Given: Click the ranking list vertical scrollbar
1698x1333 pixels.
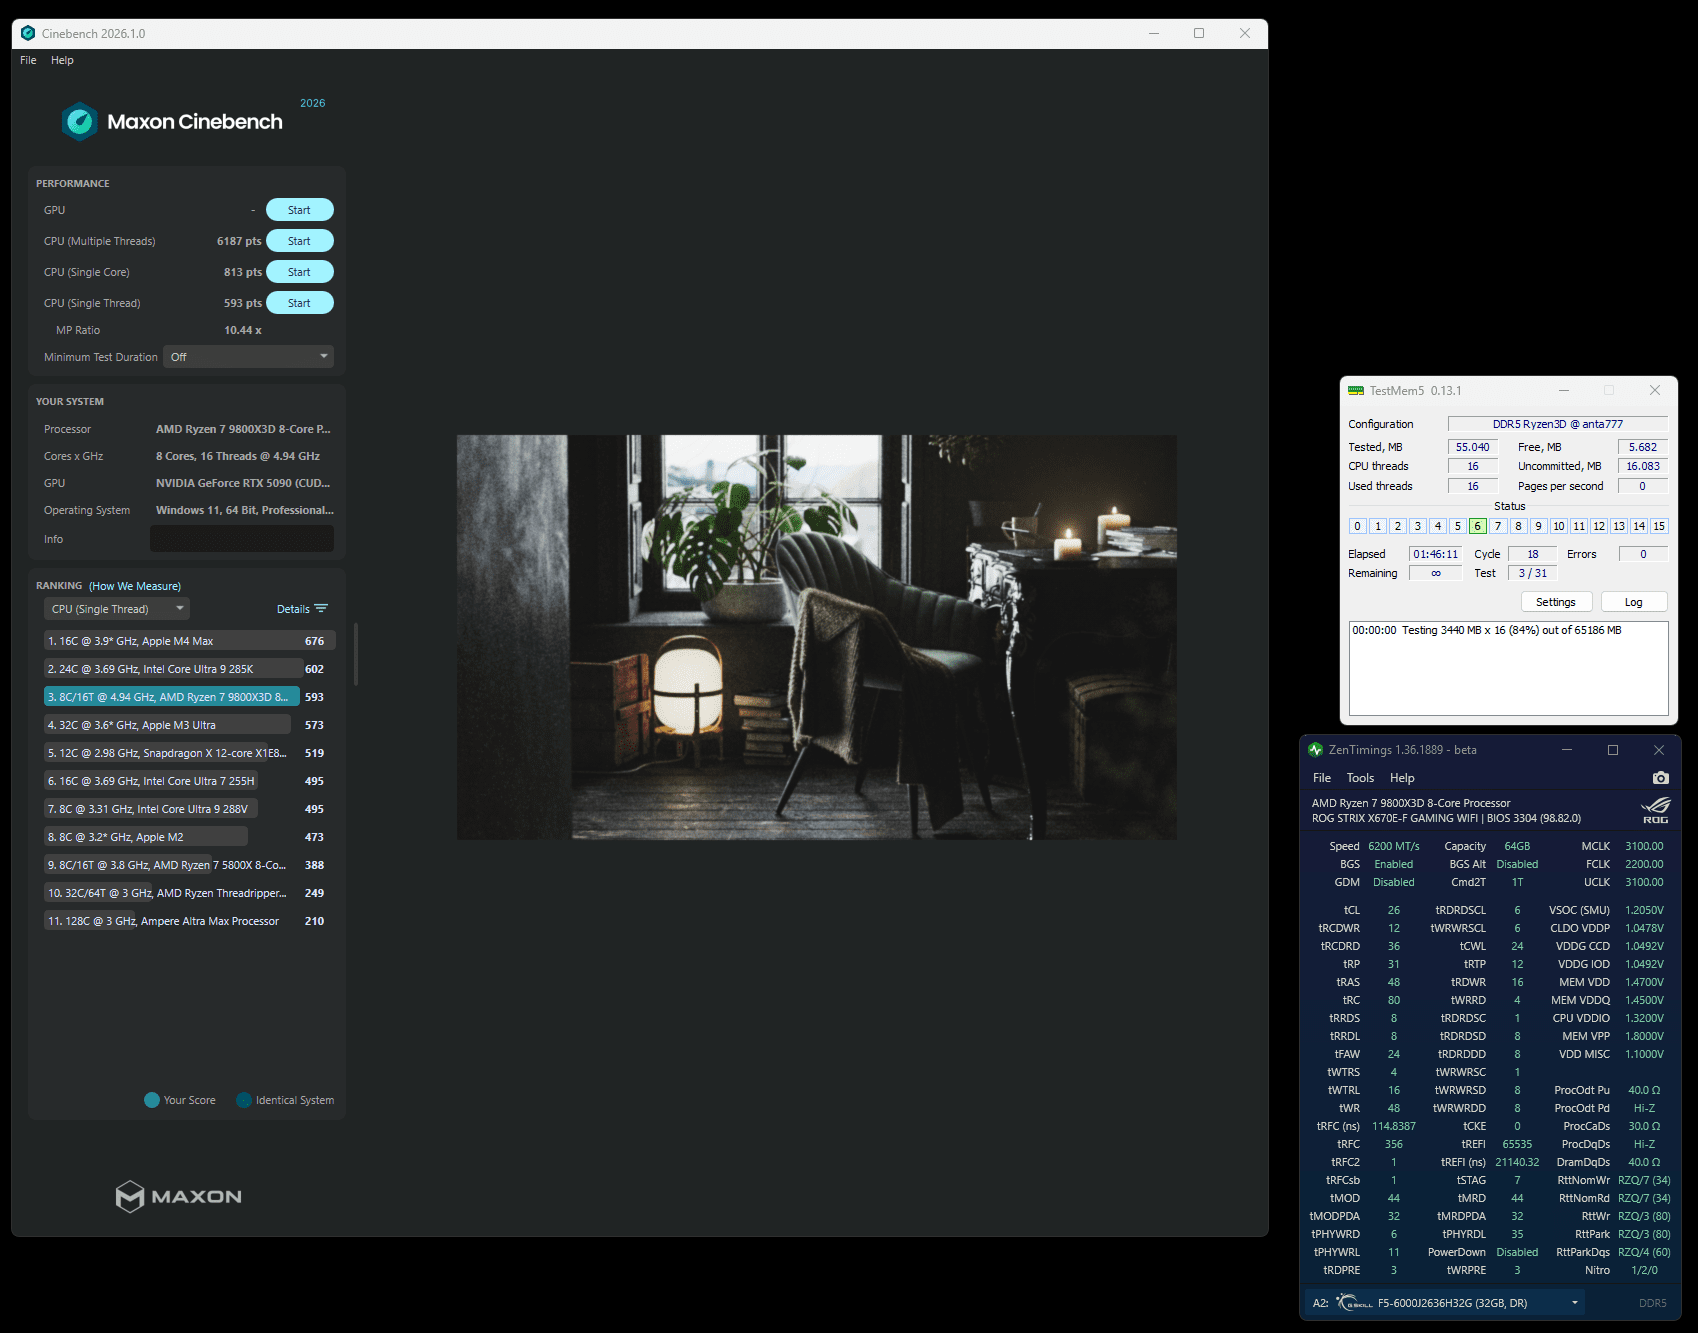Looking at the screenshot, I should coord(356,655).
